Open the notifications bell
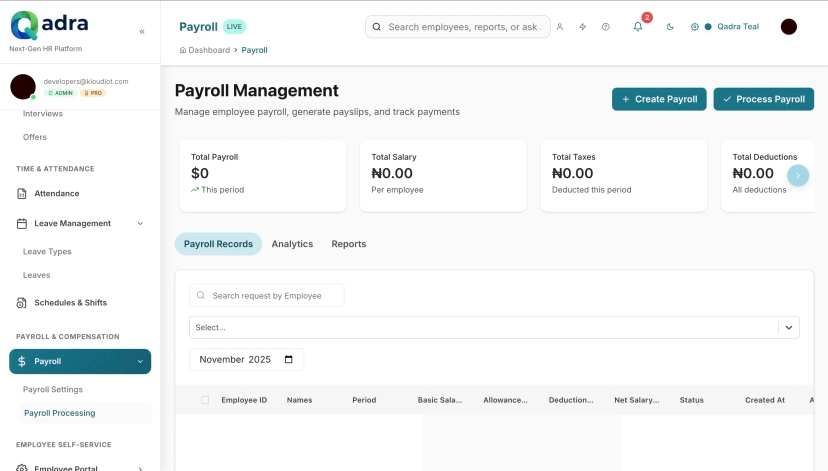 coord(638,27)
